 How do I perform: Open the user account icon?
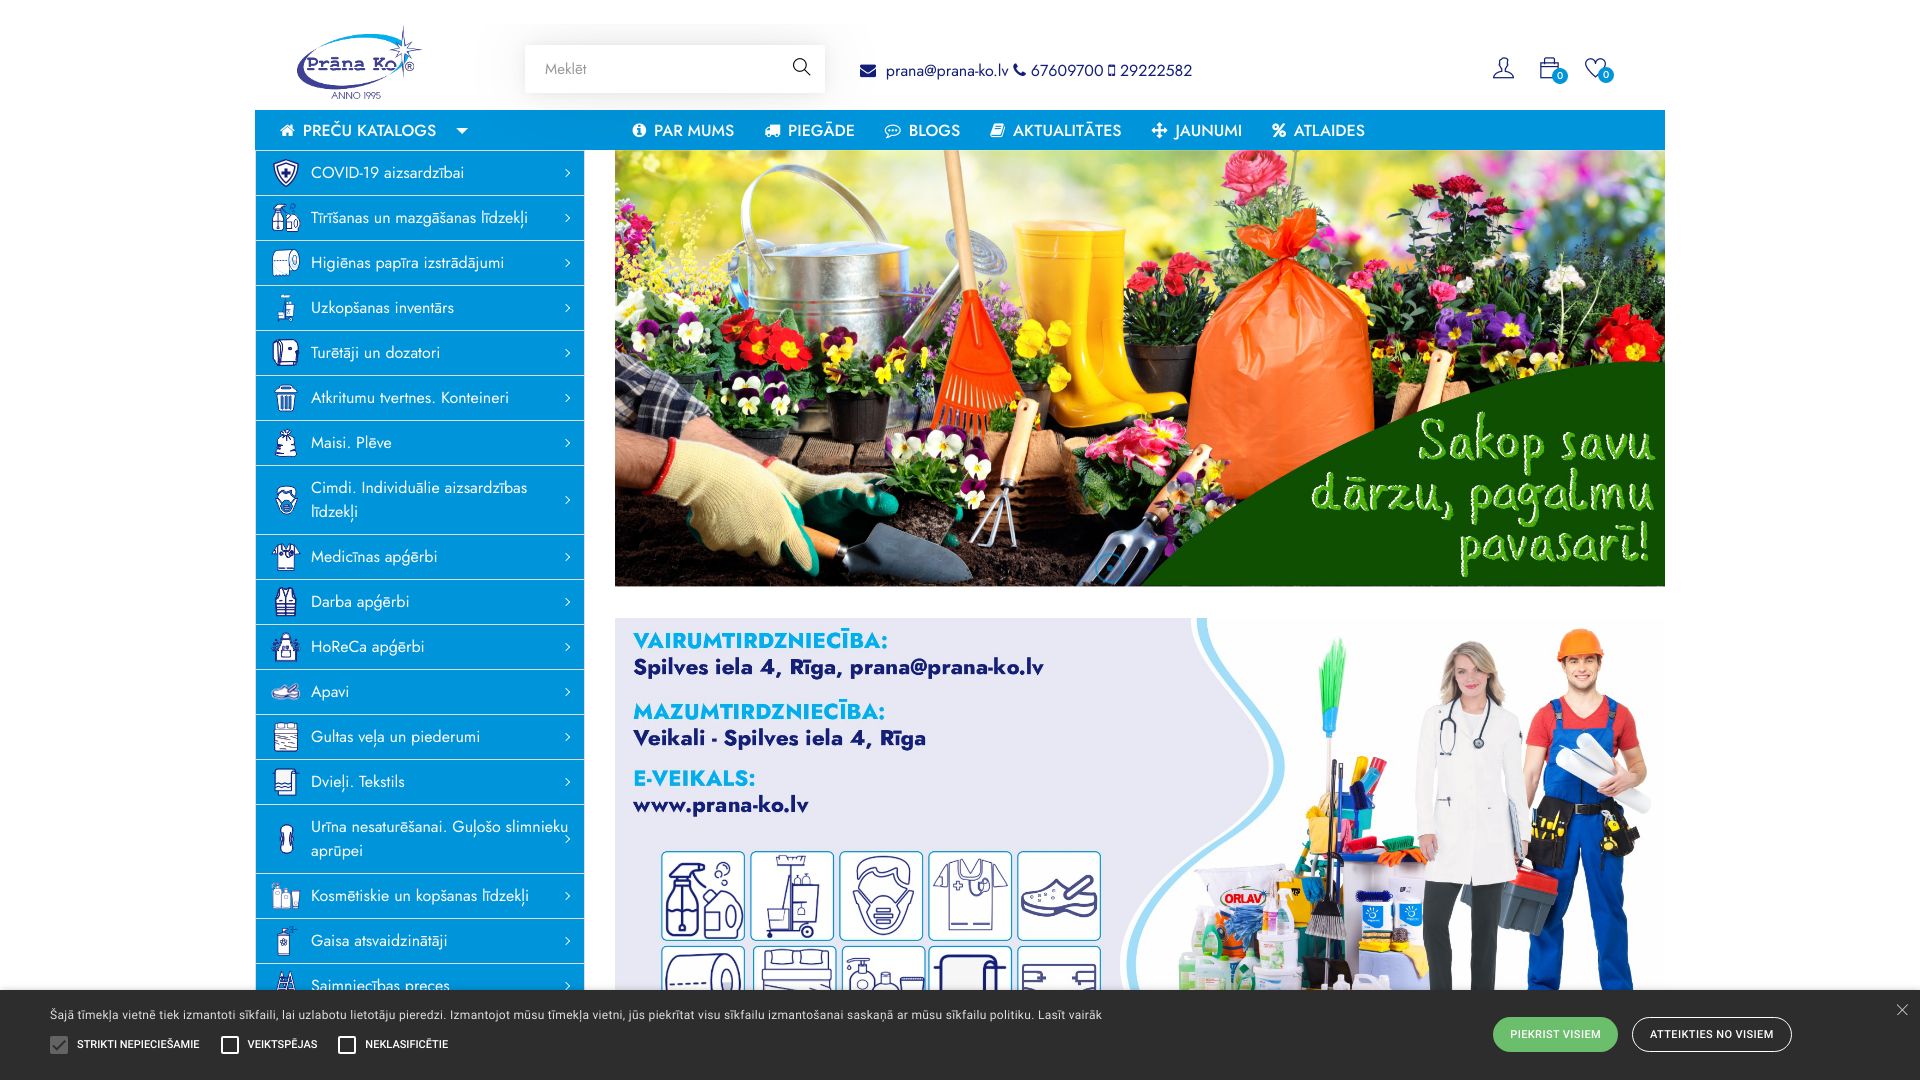click(x=1503, y=68)
